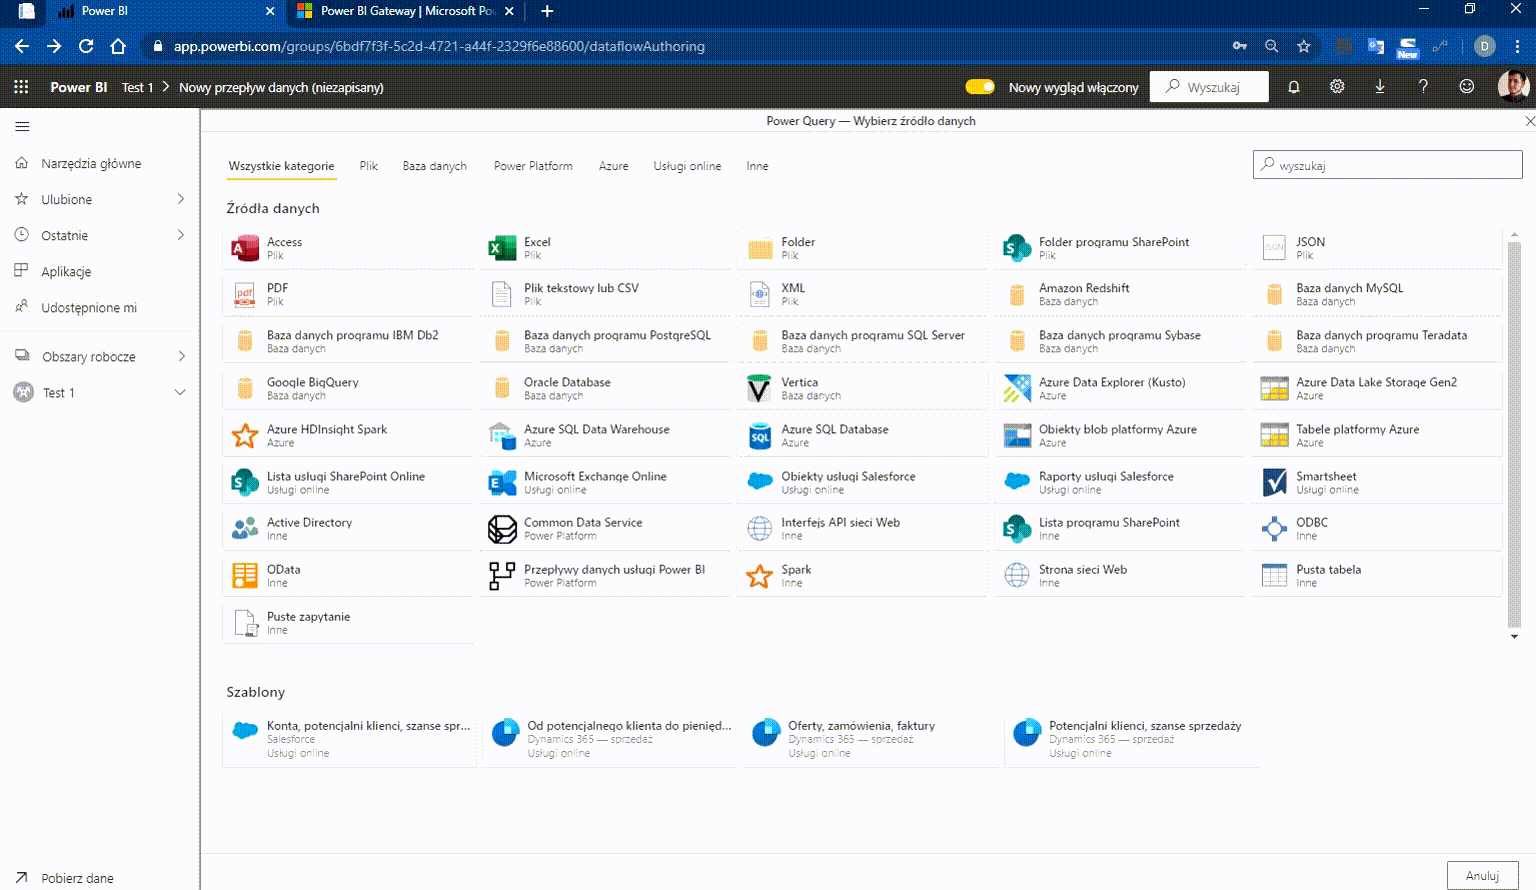1536x890 pixels.
Task: Open the settings gear in header
Action: [x=1337, y=87]
